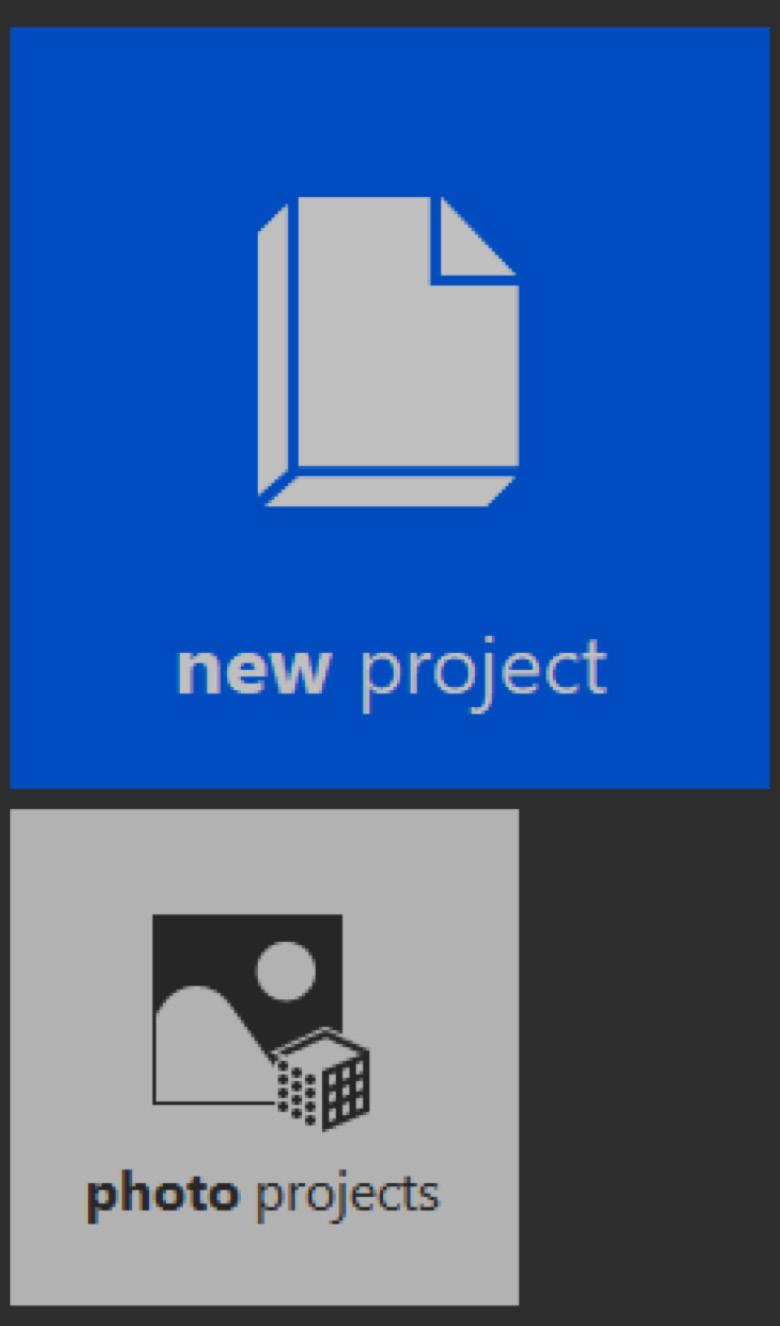
Task: Click gray tile background above the photo icon
Action: [x=264, y=860]
